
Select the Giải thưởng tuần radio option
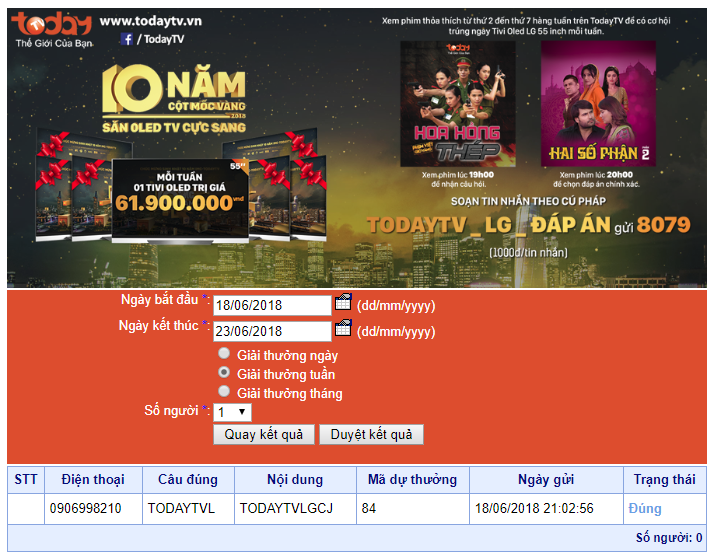pyautogui.click(x=224, y=372)
